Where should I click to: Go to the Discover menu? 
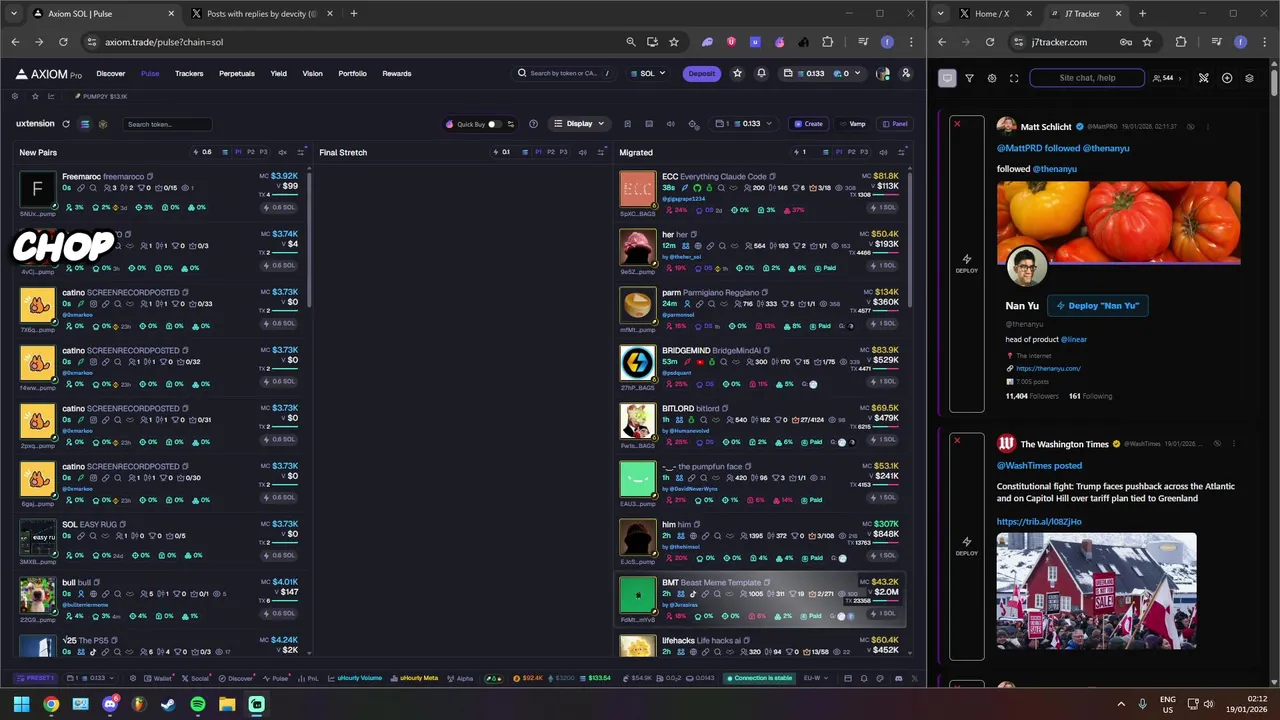click(110, 73)
